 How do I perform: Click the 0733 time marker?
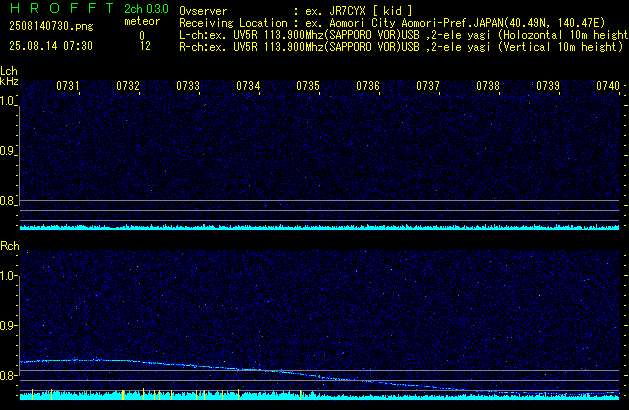coord(188,86)
